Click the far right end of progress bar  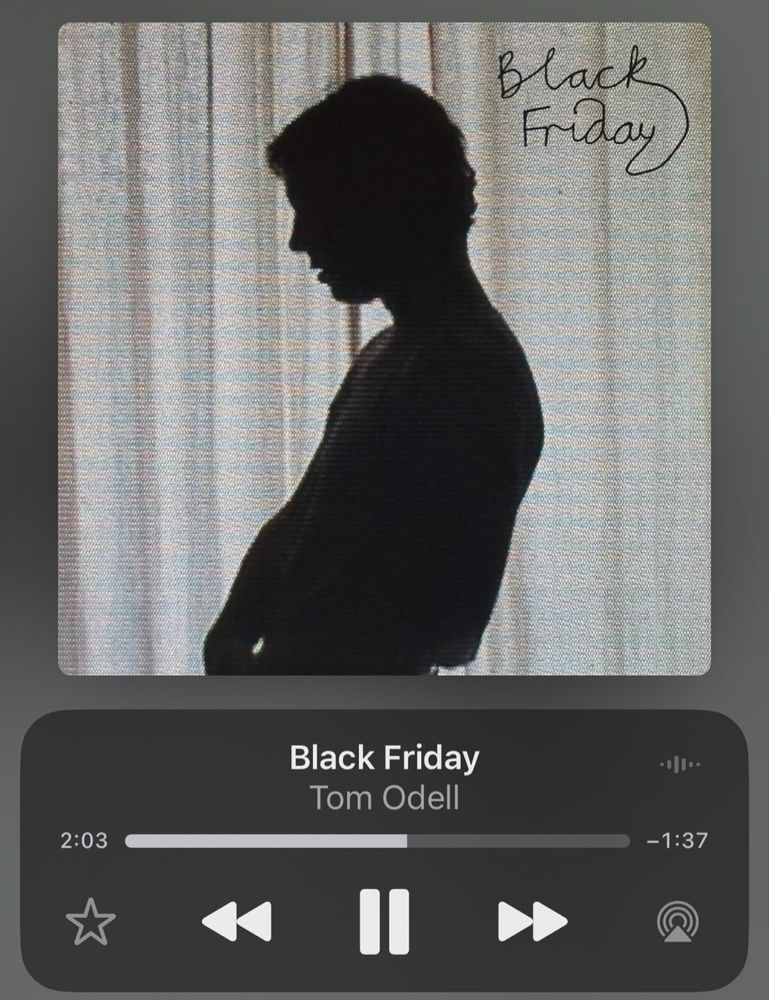pos(626,841)
